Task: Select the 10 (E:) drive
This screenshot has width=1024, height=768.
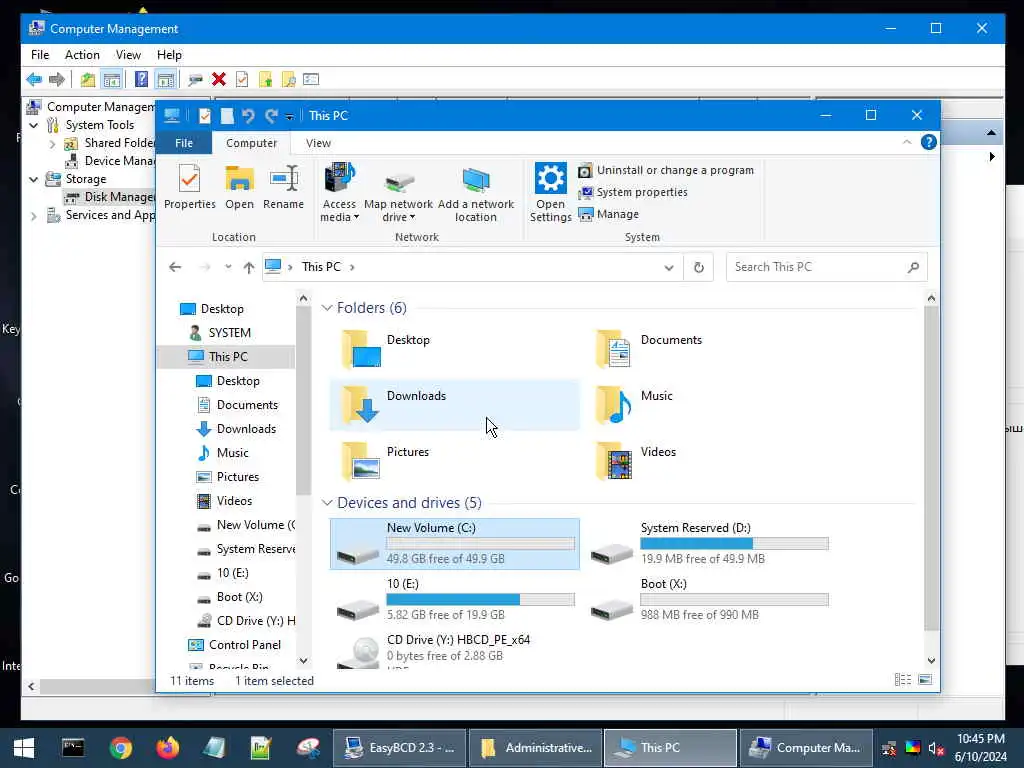Action: 455,600
